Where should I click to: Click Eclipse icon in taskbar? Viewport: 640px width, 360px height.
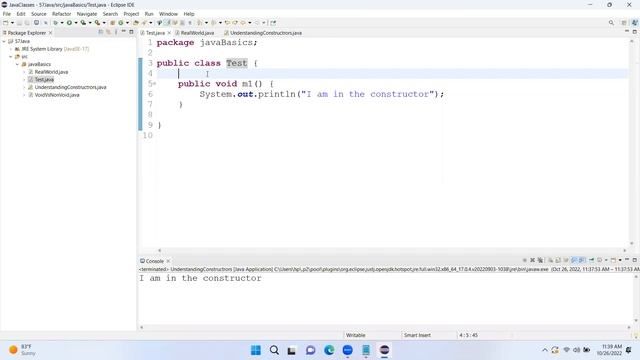coord(384,350)
